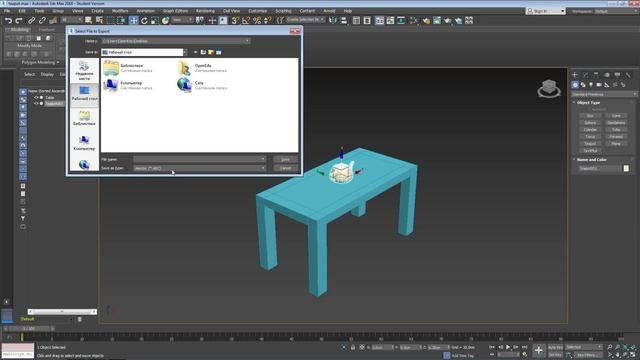640x360 pixels.
Task: Open the History path dropdown in the export dialog
Action: pyautogui.click(x=176, y=41)
